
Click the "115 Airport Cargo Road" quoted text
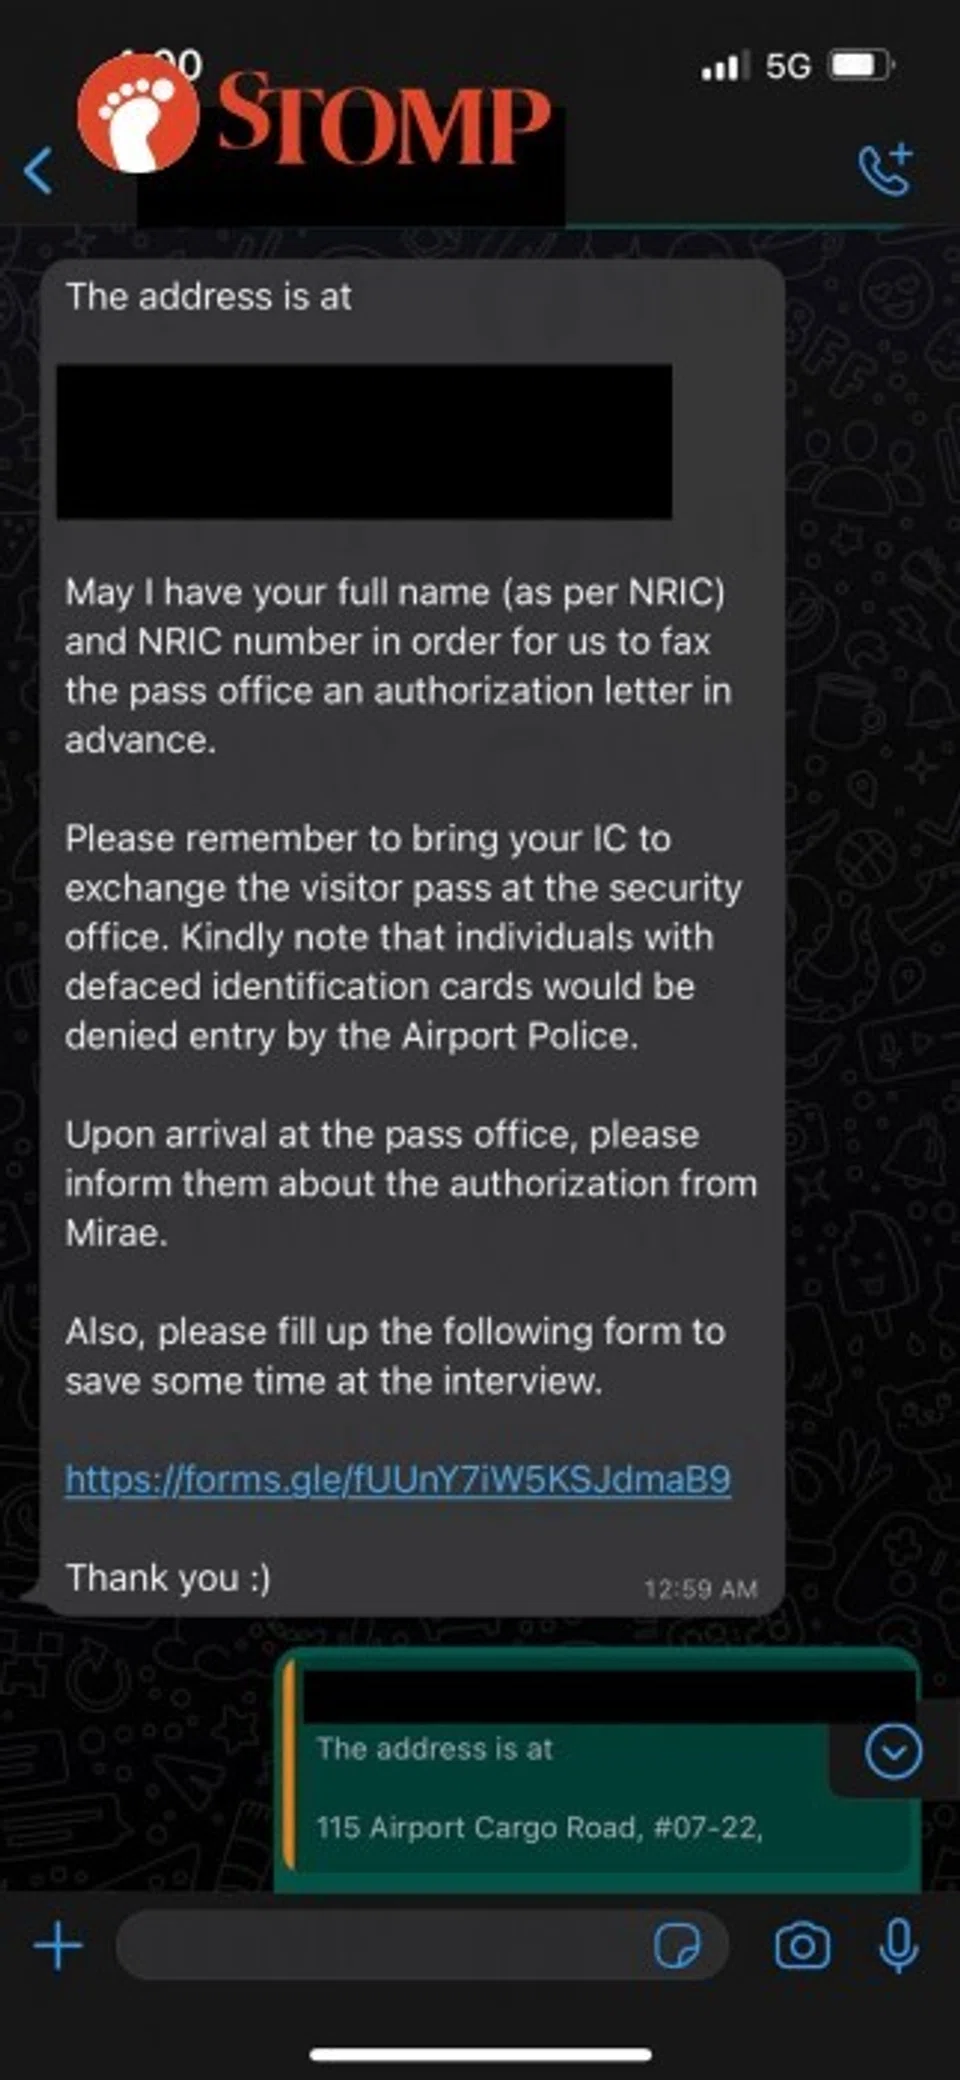tap(540, 1828)
